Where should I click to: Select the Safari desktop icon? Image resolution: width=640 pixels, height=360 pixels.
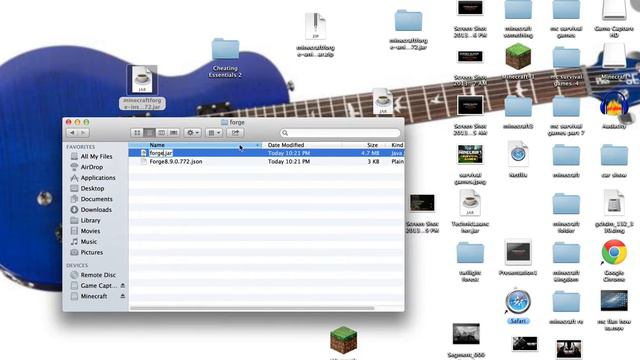518,302
